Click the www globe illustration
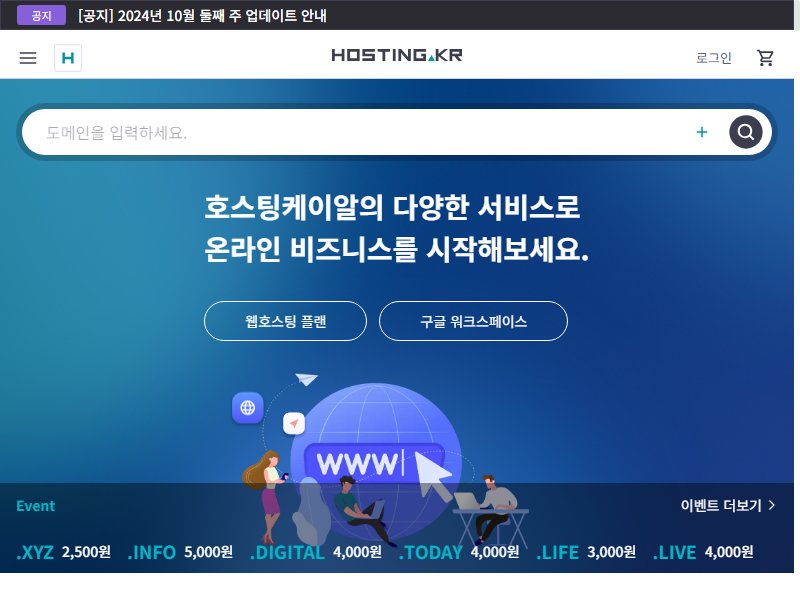 coord(377,462)
